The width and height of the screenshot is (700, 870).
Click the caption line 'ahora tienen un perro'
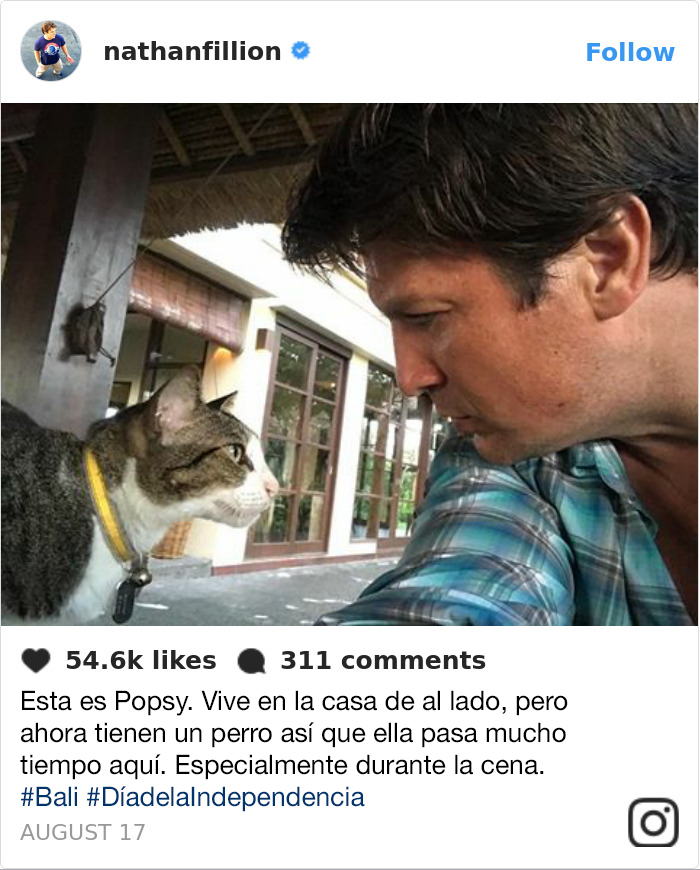[x=293, y=734]
